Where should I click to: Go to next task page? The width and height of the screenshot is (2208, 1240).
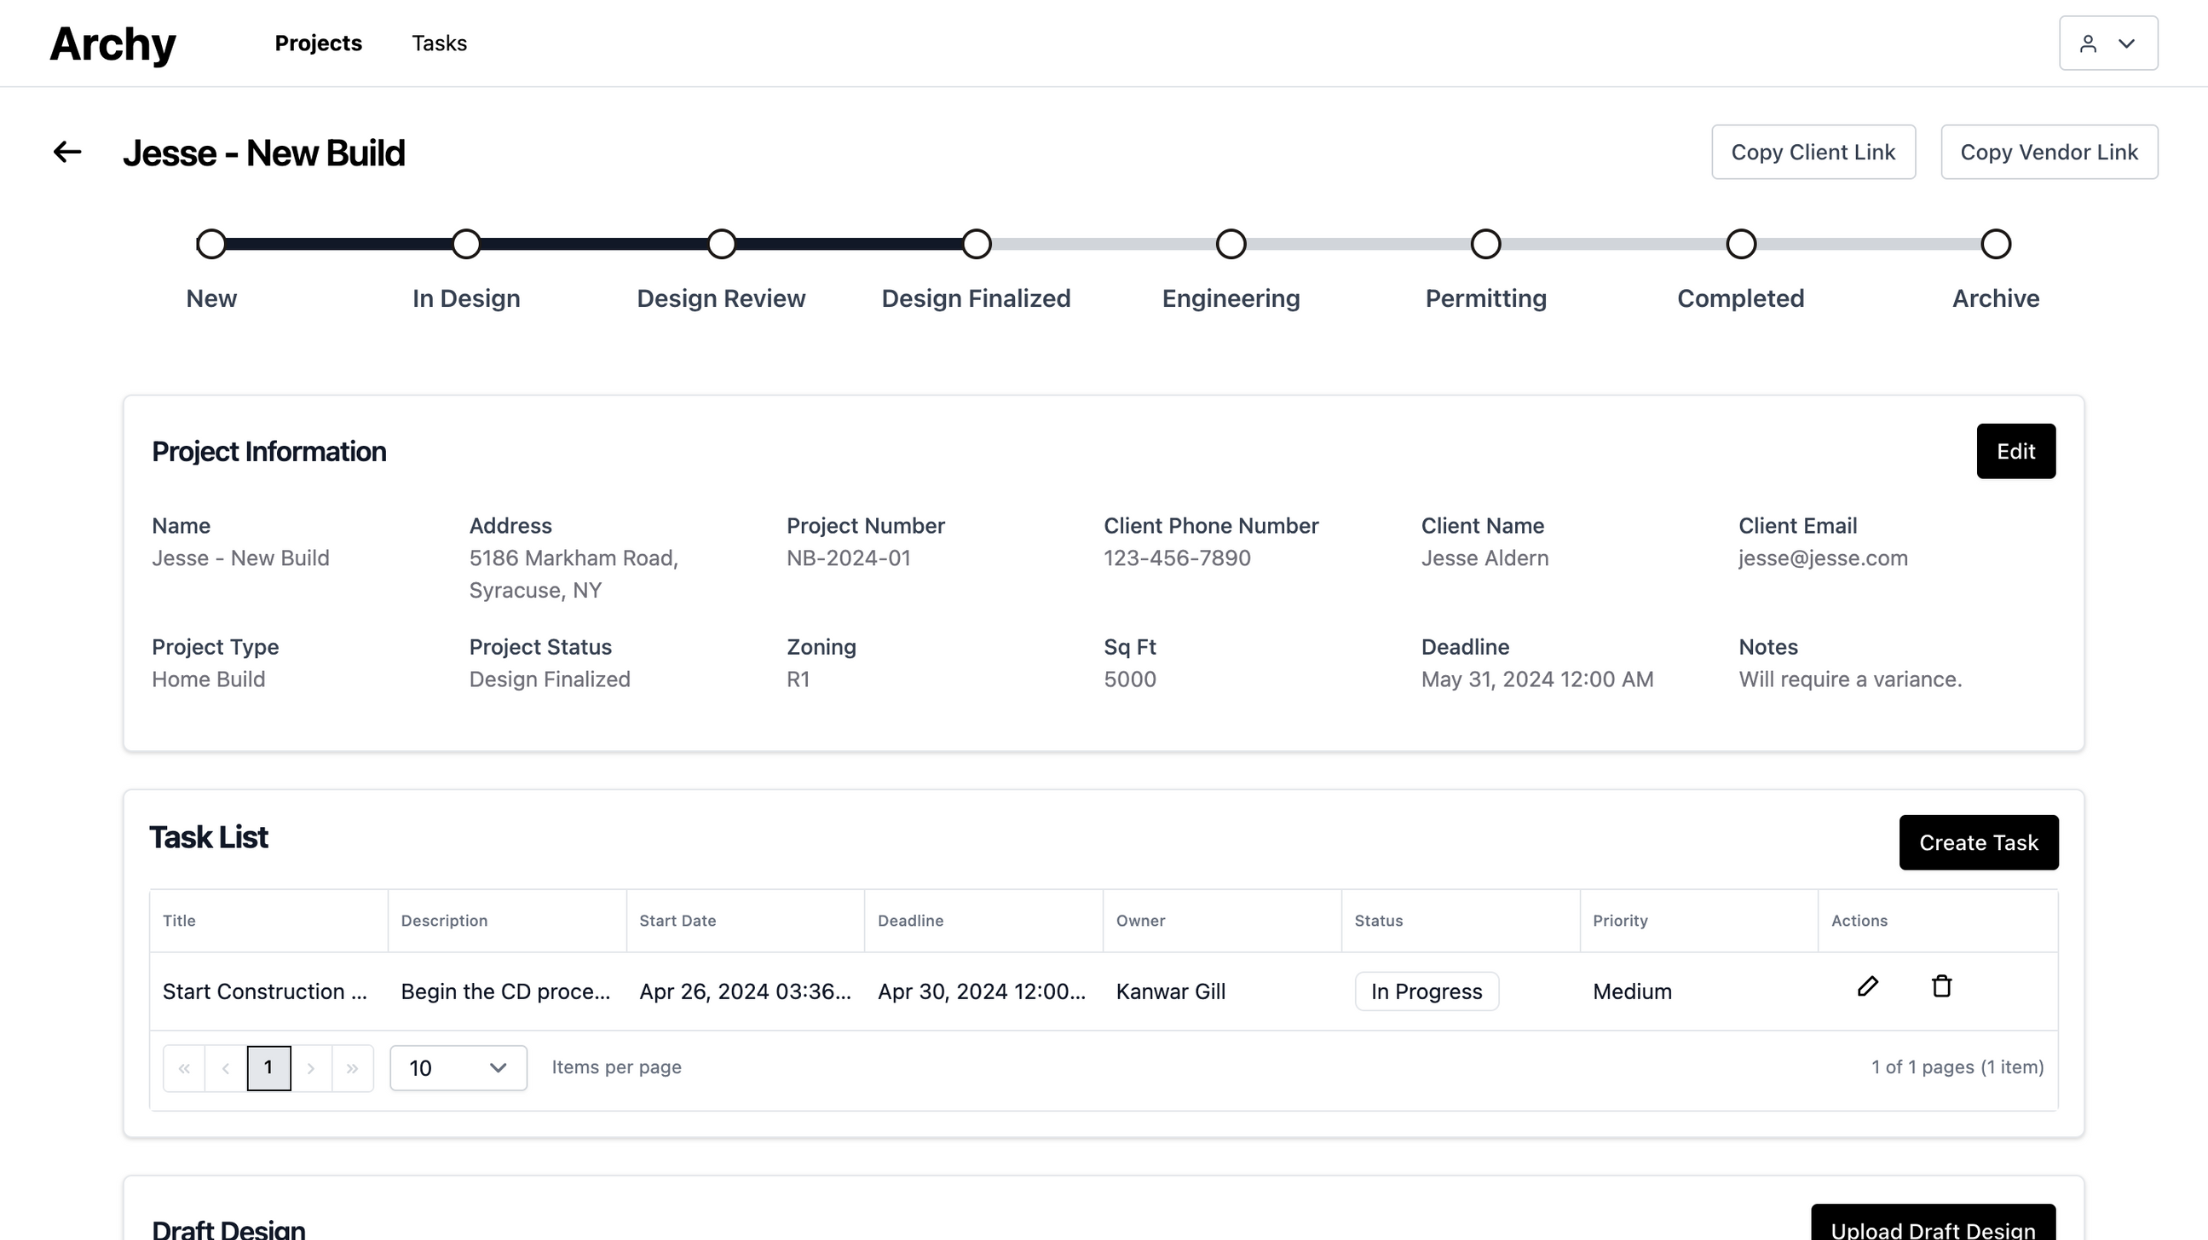point(311,1068)
